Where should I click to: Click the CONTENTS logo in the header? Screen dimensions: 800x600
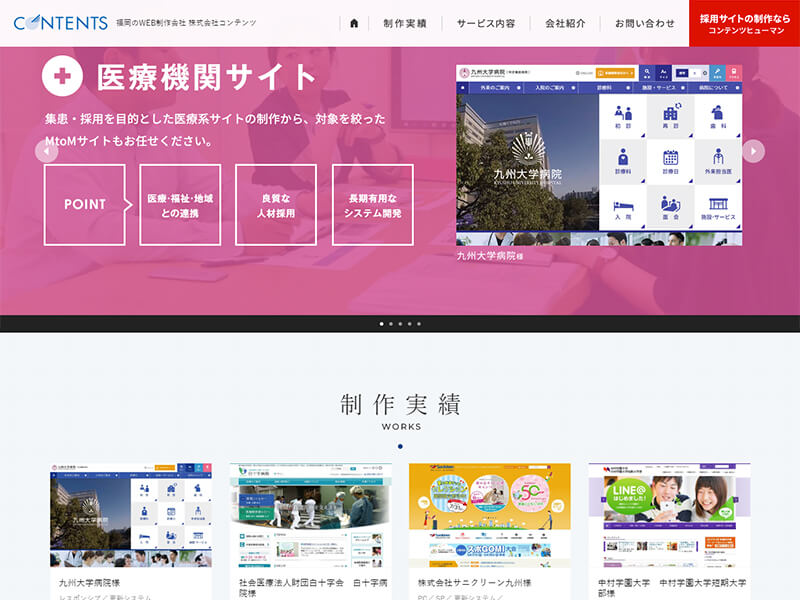tap(60, 23)
